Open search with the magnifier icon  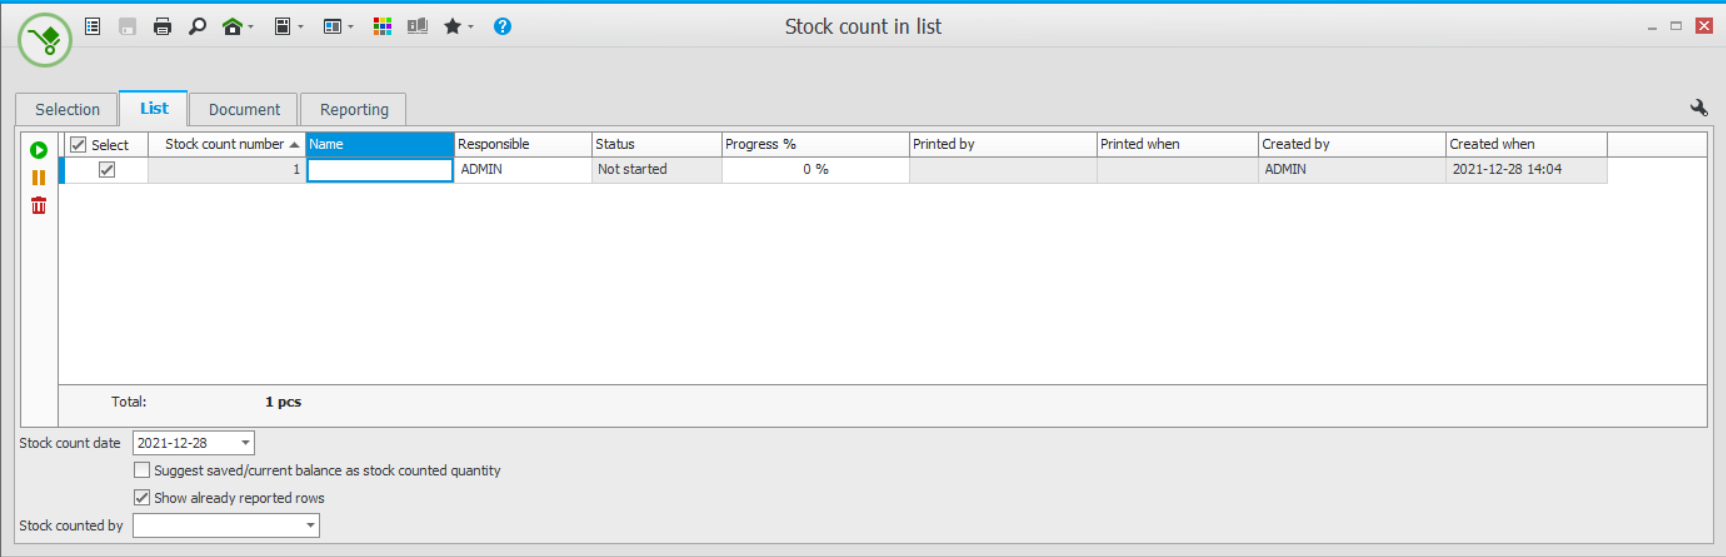coord(197,27)
